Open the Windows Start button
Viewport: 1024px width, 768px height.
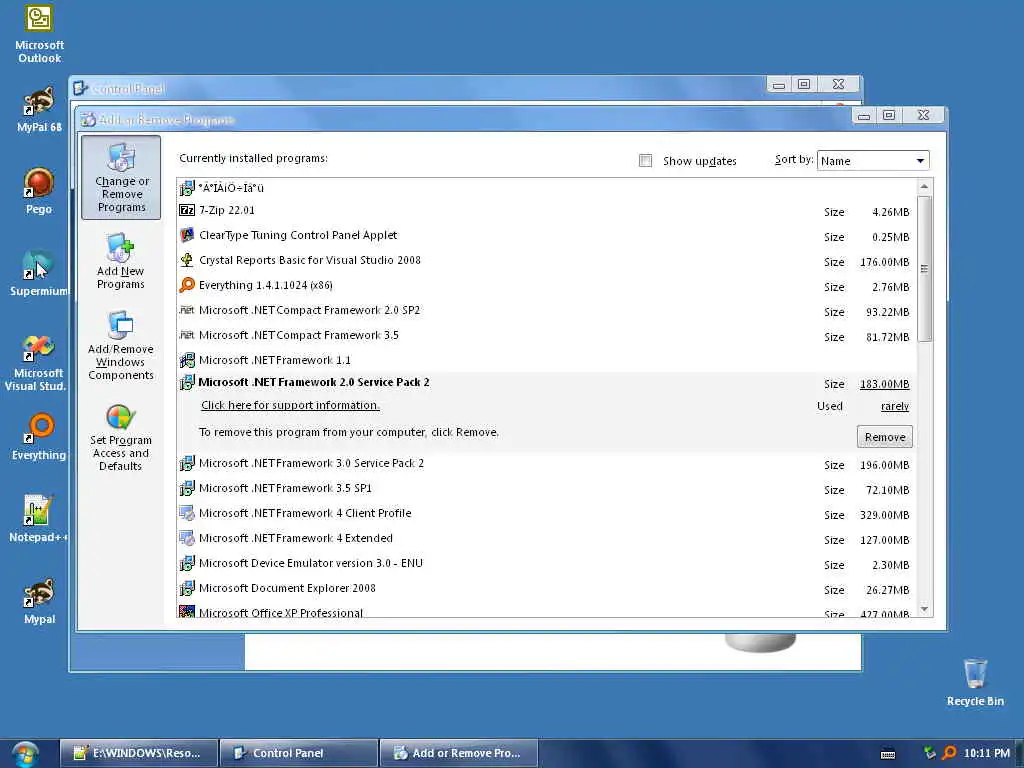25,754
